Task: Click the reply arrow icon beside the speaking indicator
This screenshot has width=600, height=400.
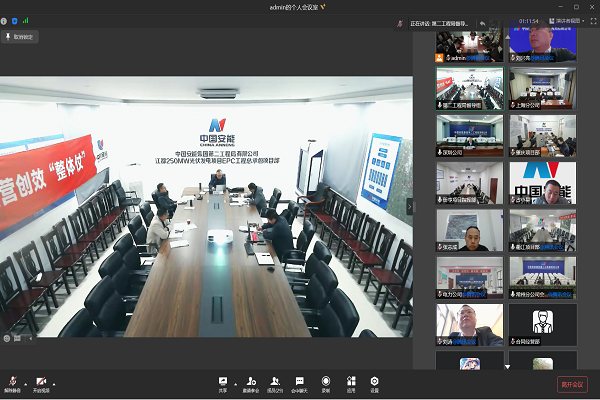Action: click(483, 23)
